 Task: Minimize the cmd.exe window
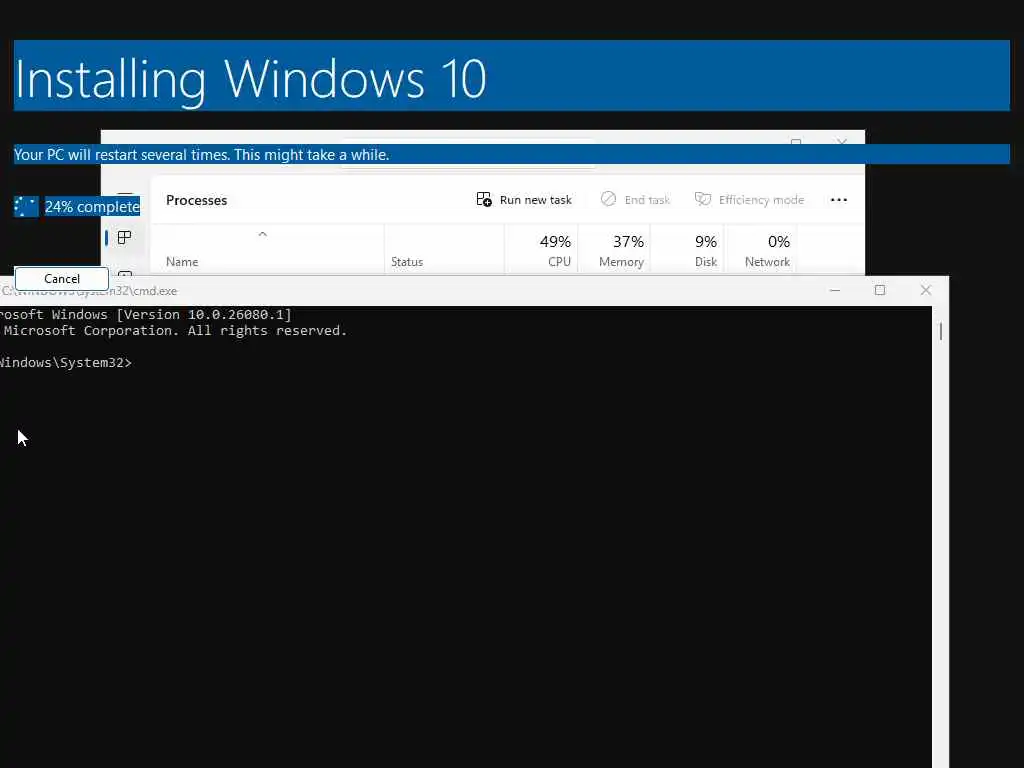coord(835,290)
